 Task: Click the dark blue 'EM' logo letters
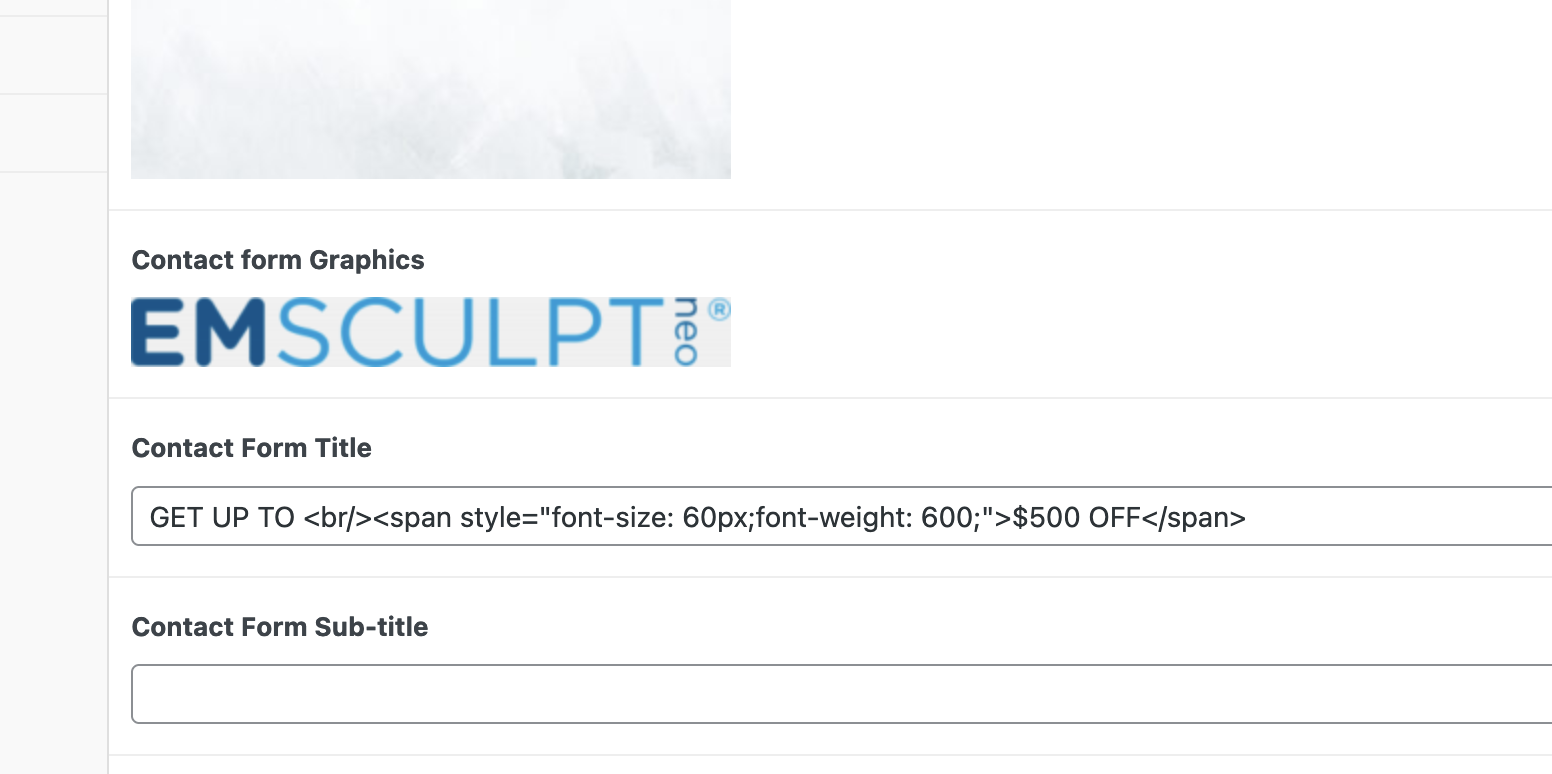click(x=197, y=333)
